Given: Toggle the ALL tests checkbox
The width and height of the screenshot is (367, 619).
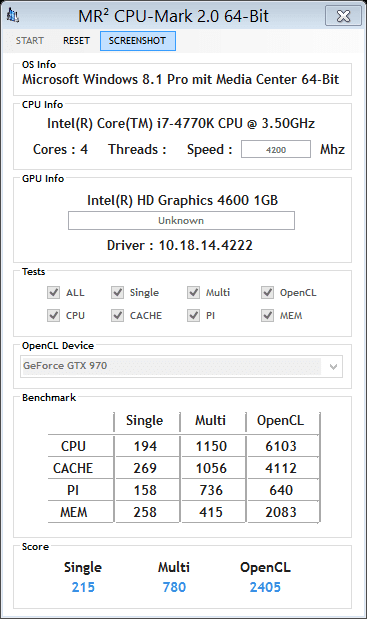Looking at the screenshot, I should pos(53,293).
